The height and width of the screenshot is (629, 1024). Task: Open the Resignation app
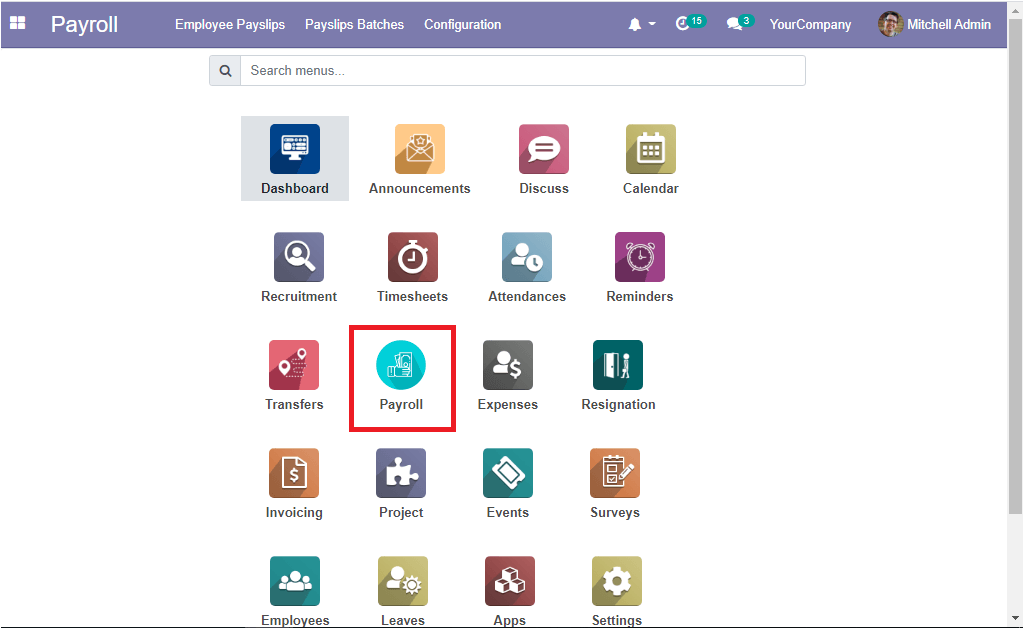click(618, 366)
